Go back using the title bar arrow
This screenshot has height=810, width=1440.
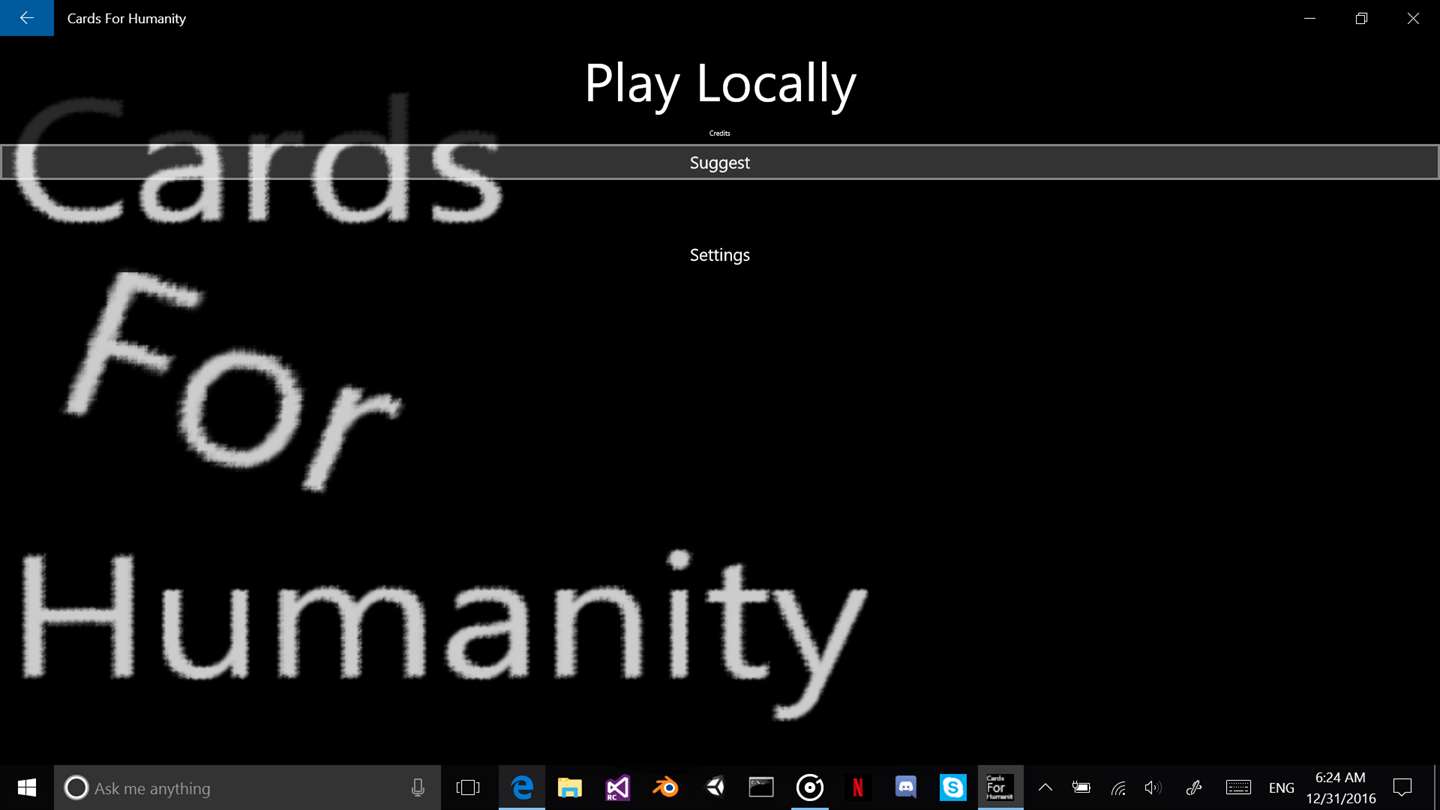tap(27, 18)
